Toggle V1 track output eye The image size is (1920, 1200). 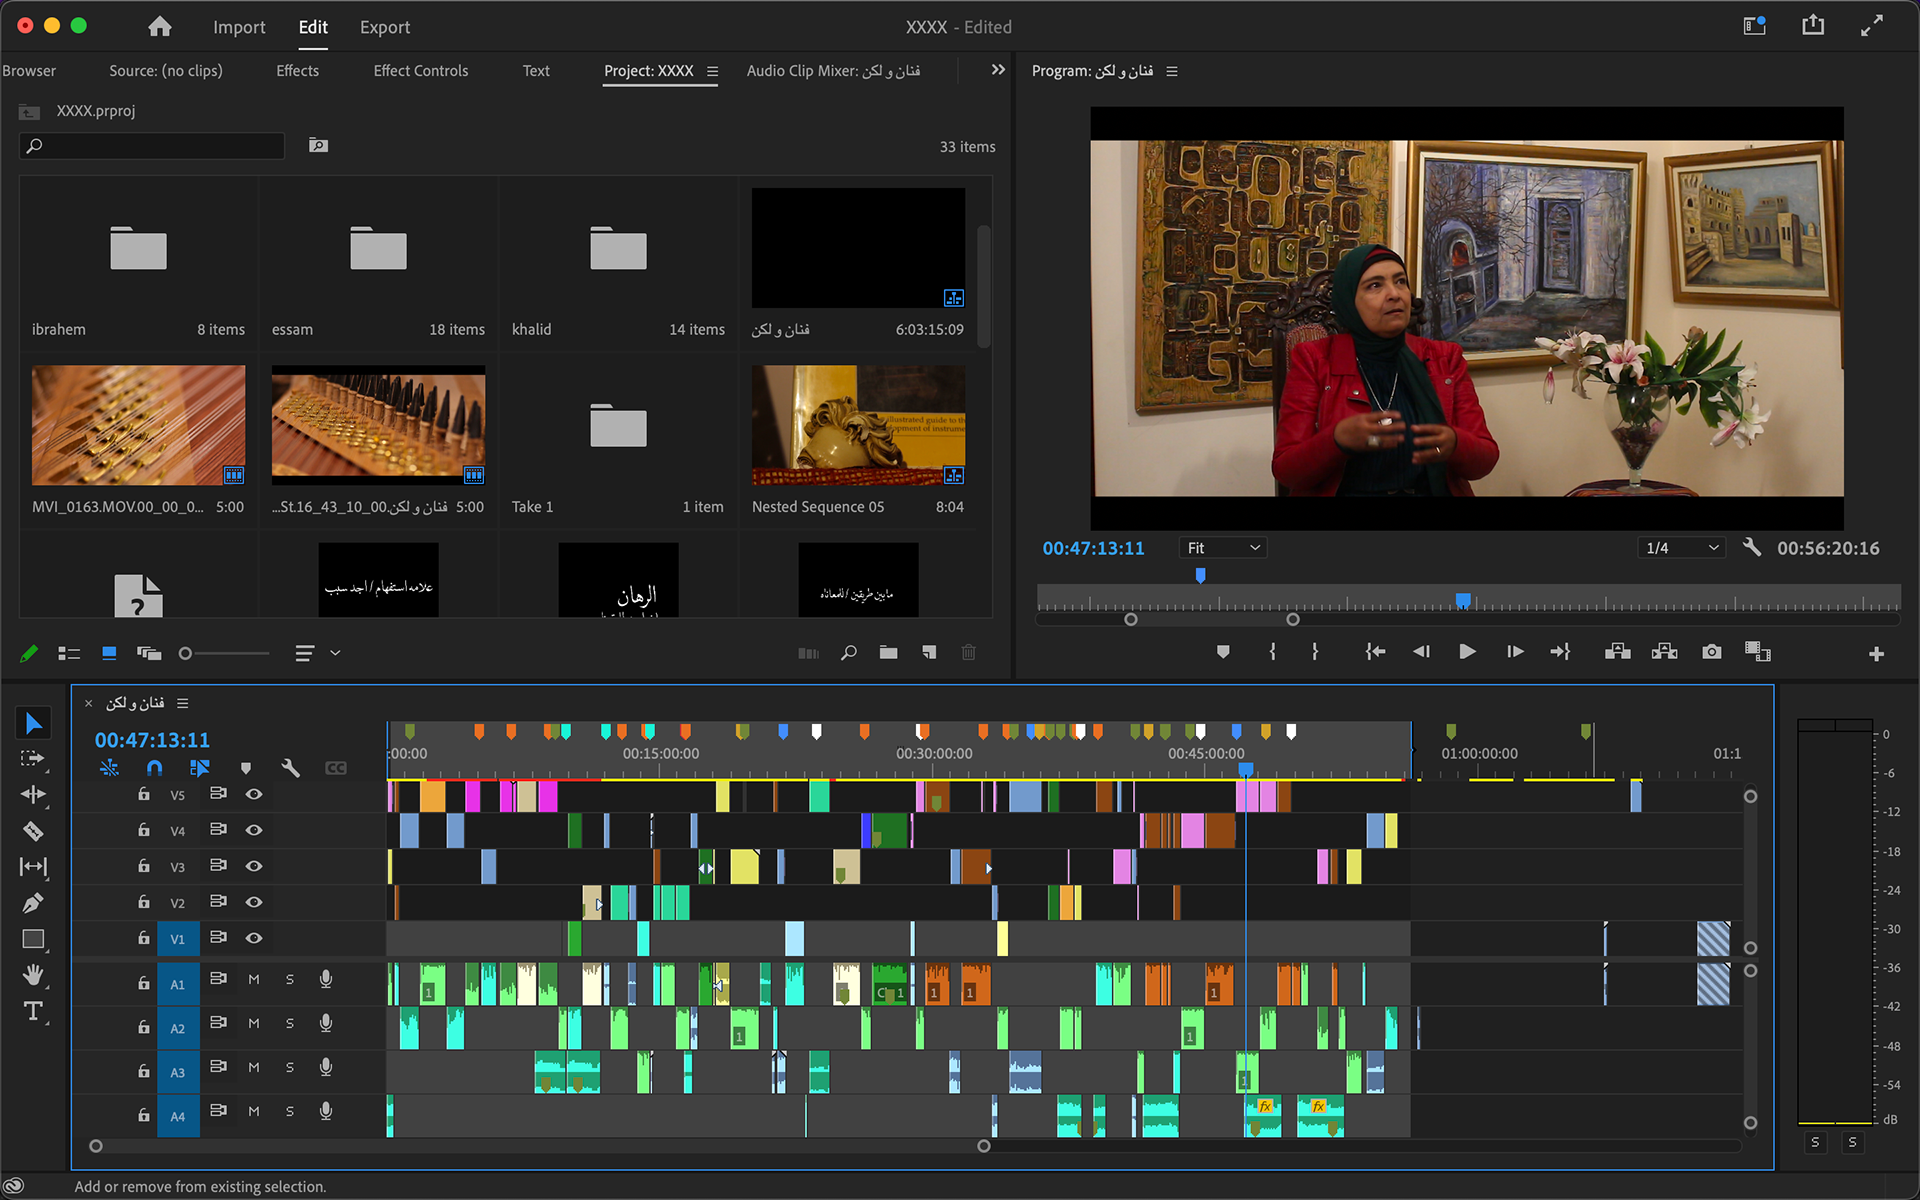coord(254,938)
